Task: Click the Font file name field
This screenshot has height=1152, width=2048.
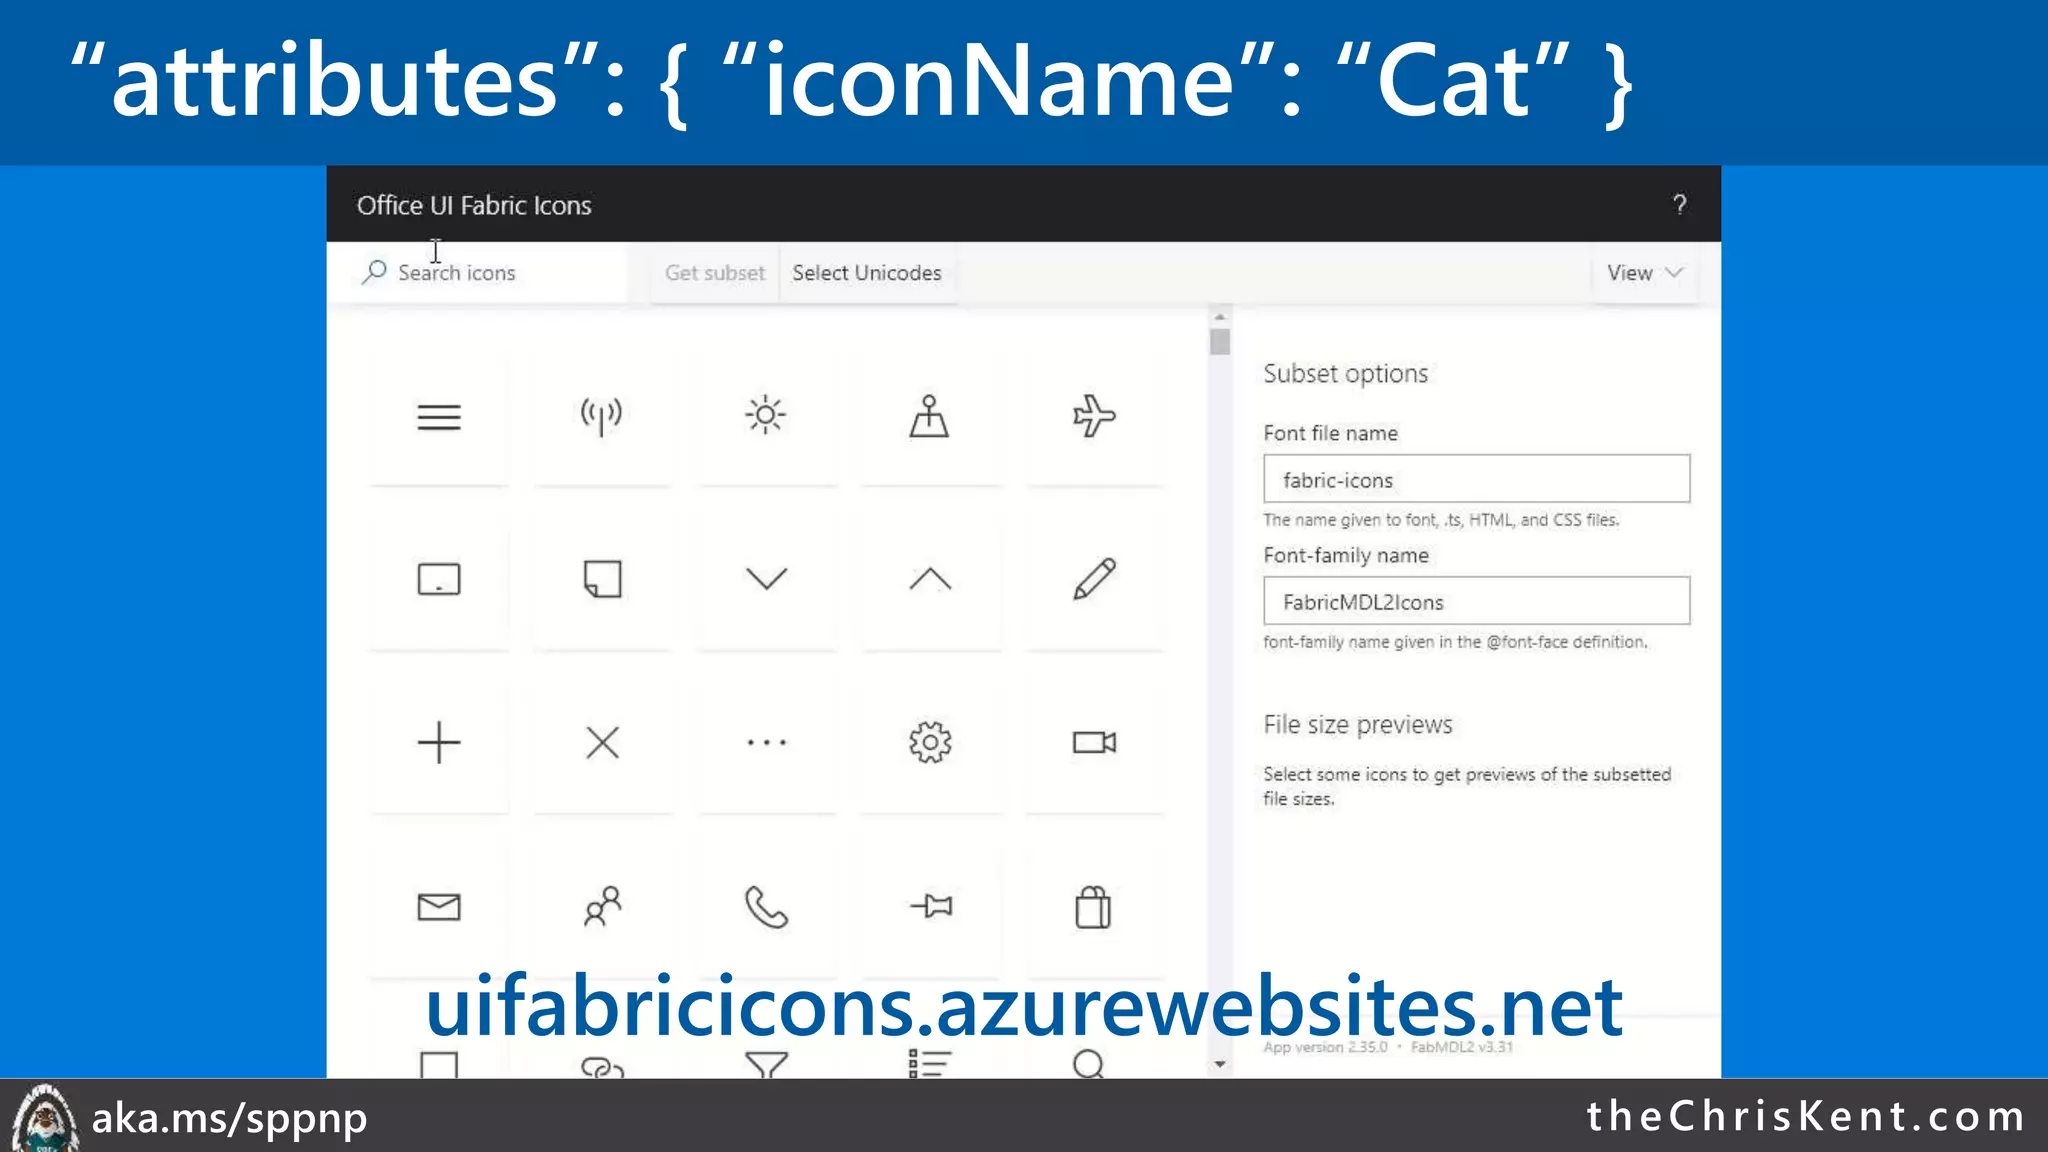Action: pyautogui.click(x=1476, y=480)
